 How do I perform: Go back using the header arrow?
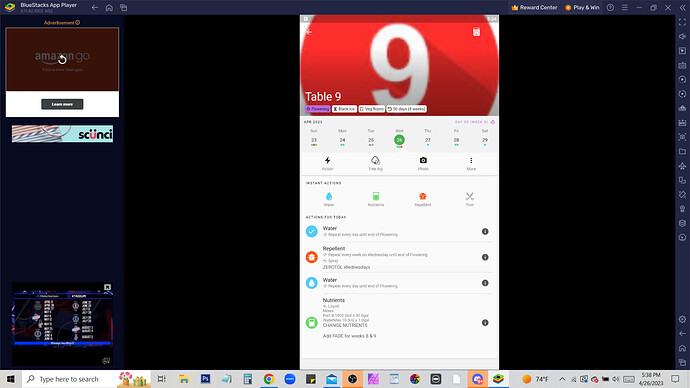pos(309,32)
